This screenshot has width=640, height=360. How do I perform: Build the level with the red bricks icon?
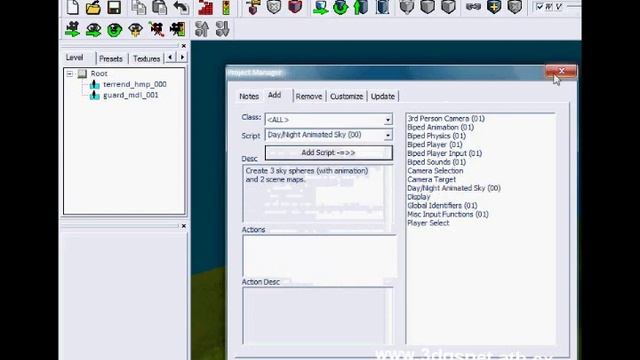pos(205,7)
